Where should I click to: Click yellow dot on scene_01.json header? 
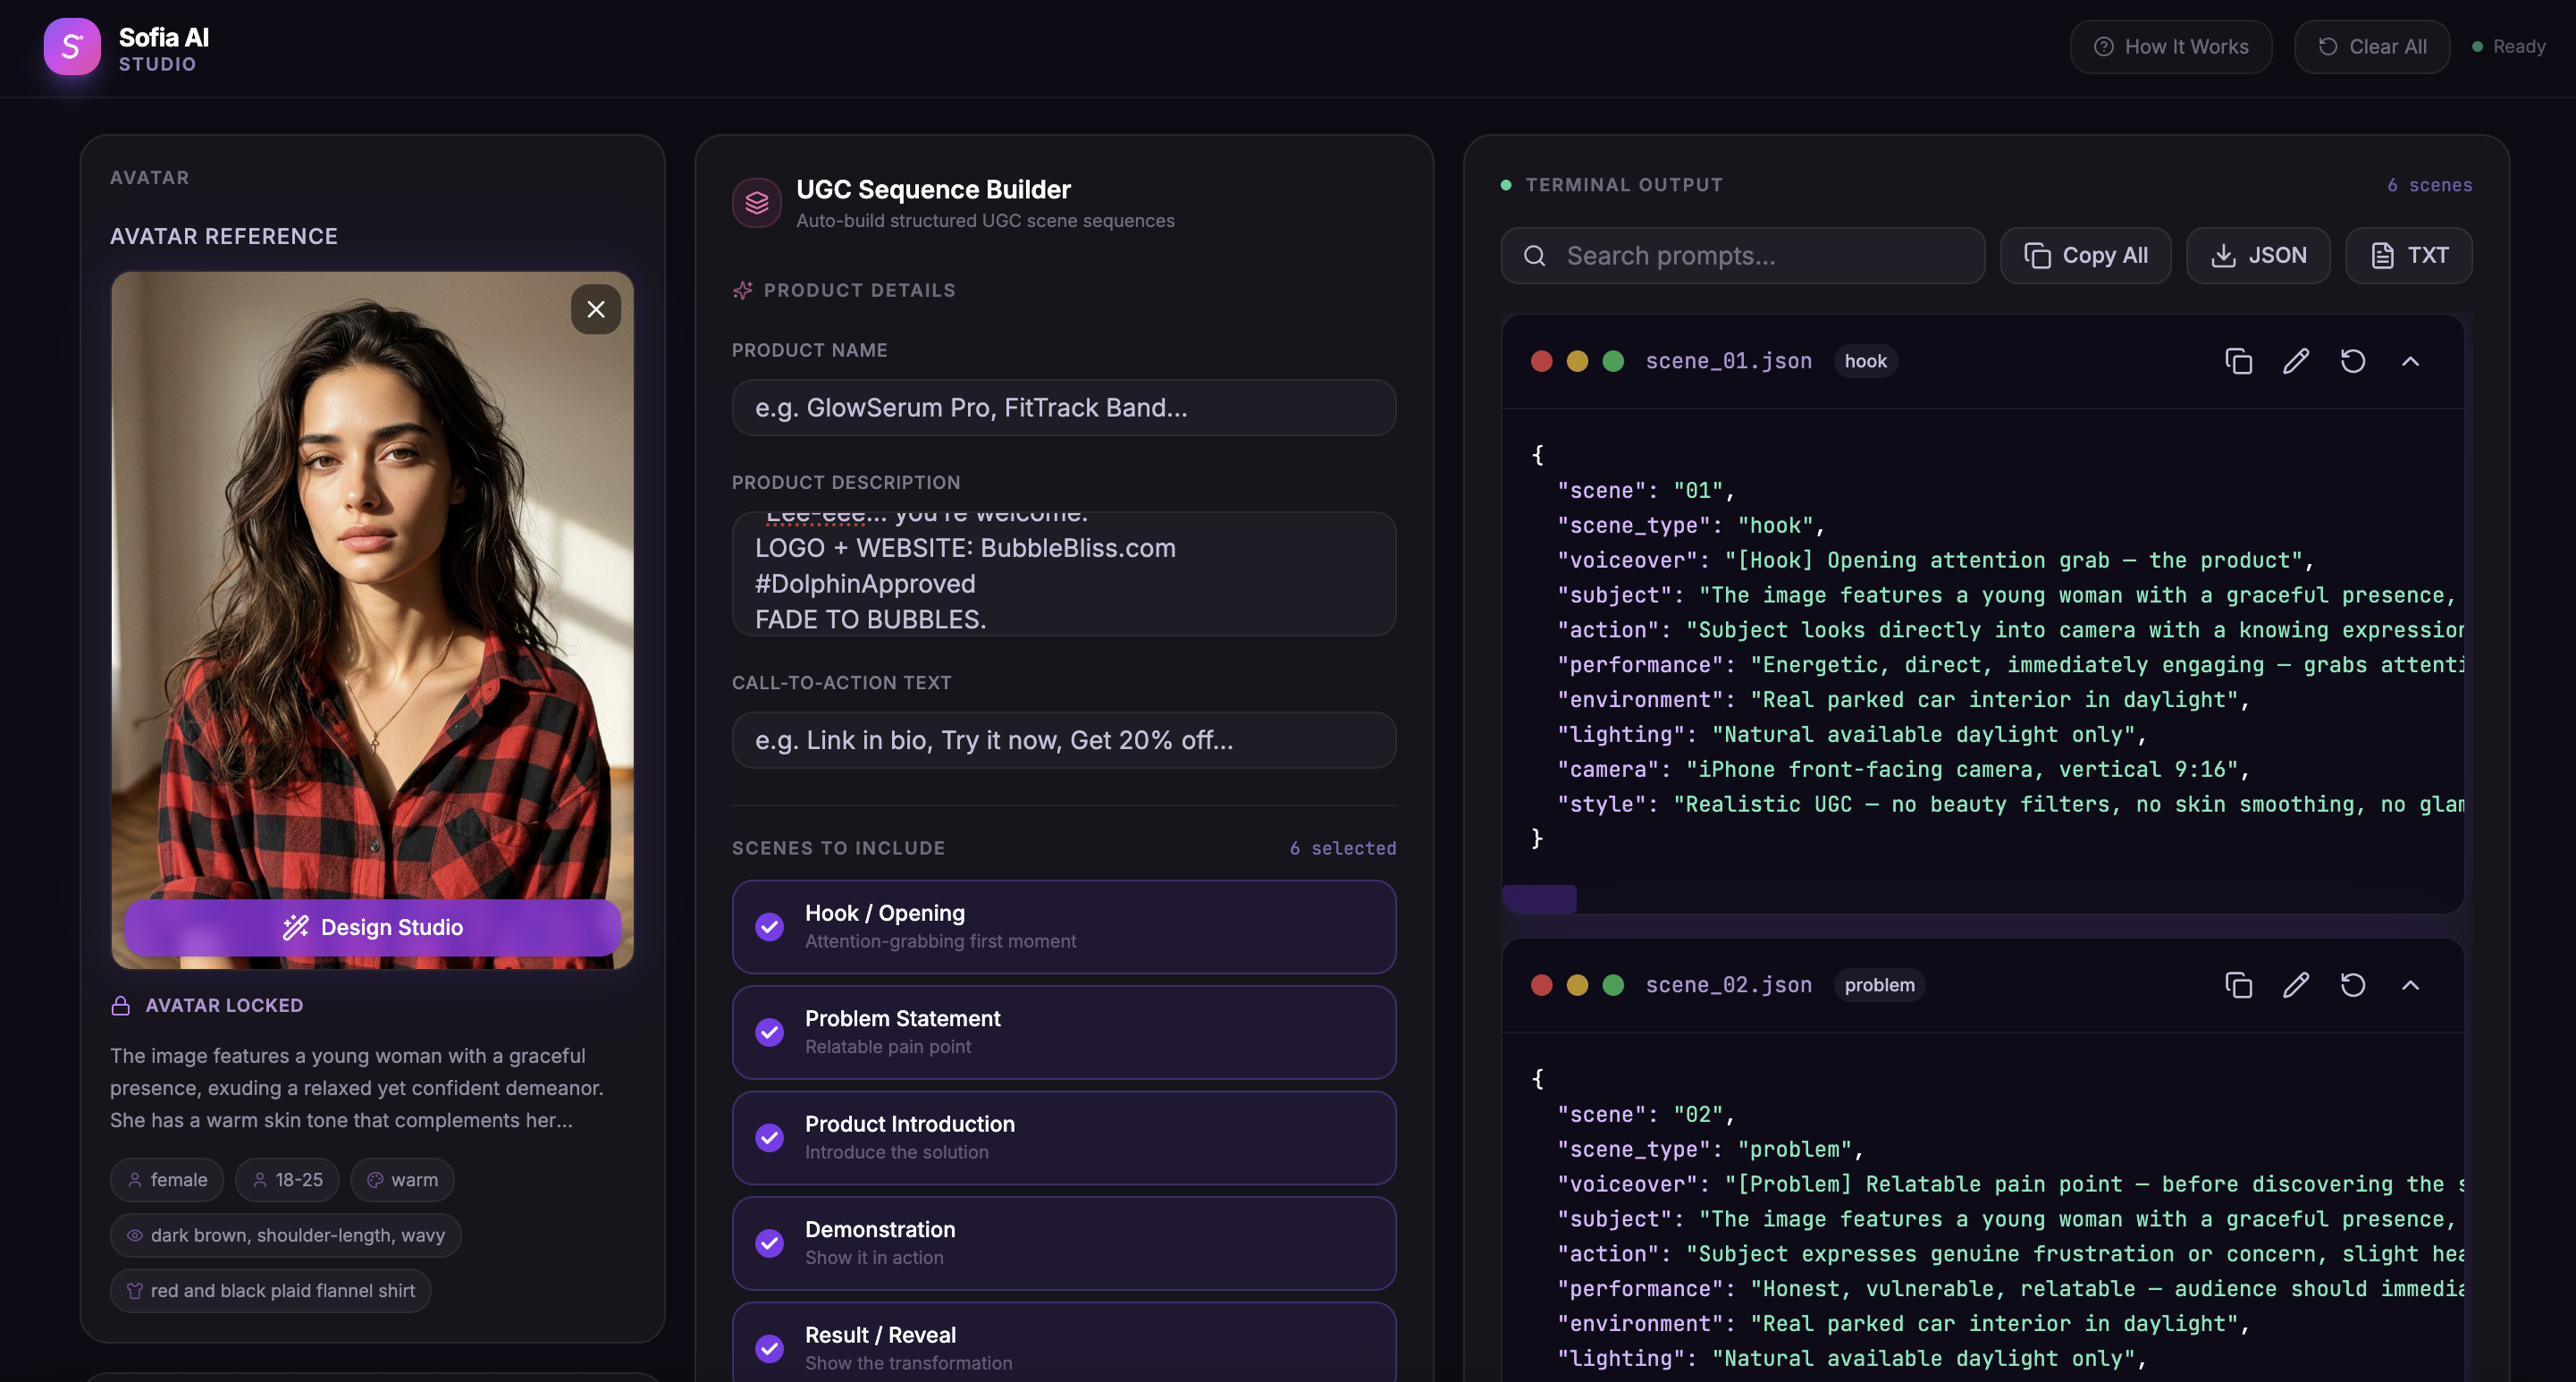coord(1577,361)
